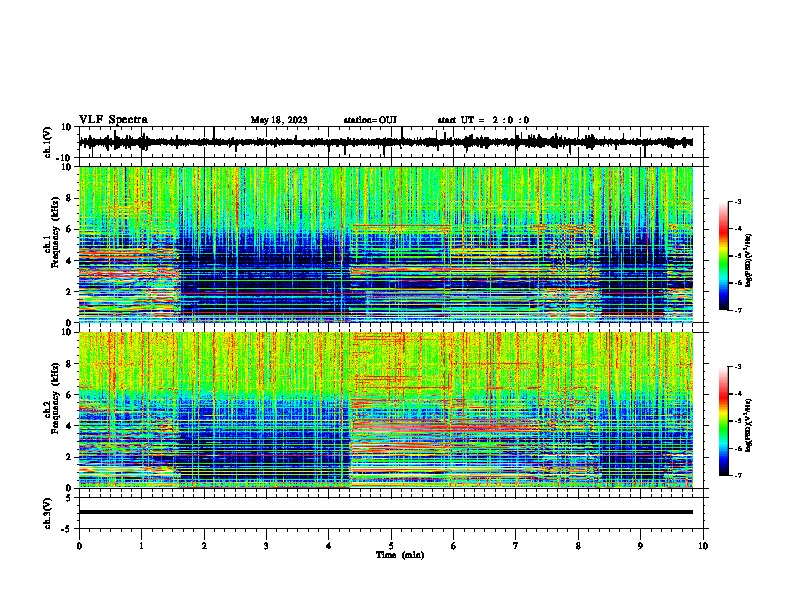Click time axis tick label "6"
This screenshot has height=612, width=792.
click(453, 546)
